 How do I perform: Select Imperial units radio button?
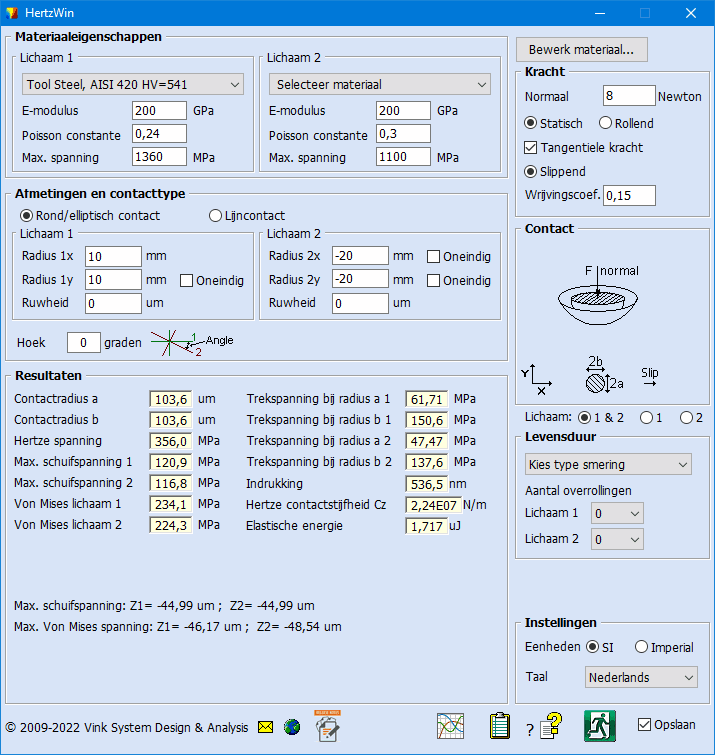[641, 647]
